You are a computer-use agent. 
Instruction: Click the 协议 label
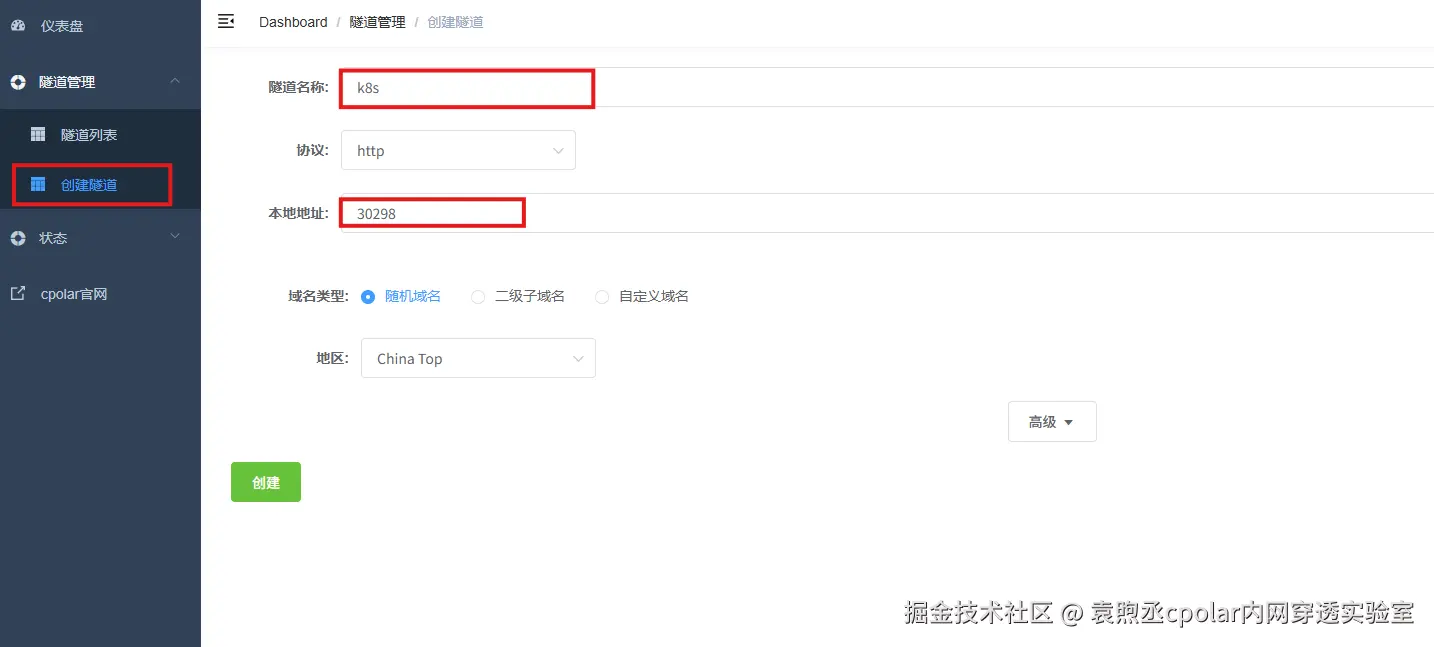point(313,150)
